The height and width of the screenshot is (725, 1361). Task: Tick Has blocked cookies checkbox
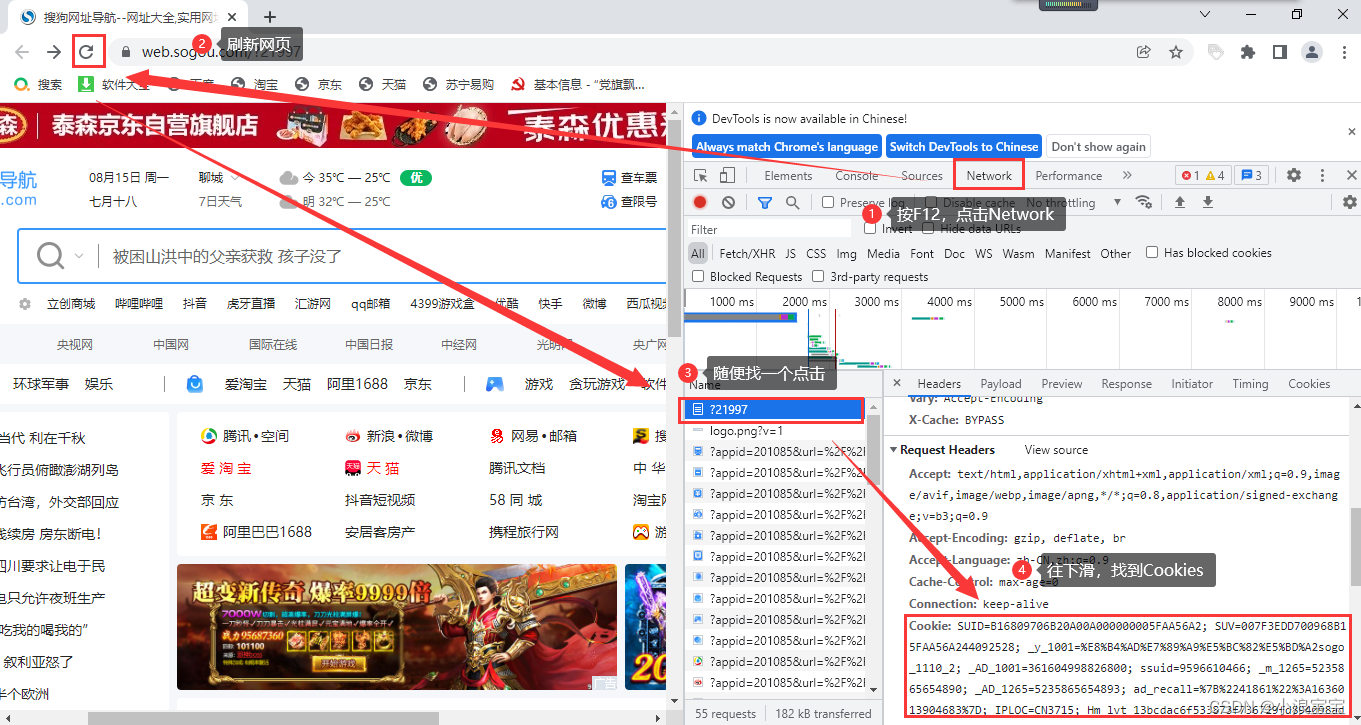click(x=1152, y=252)
